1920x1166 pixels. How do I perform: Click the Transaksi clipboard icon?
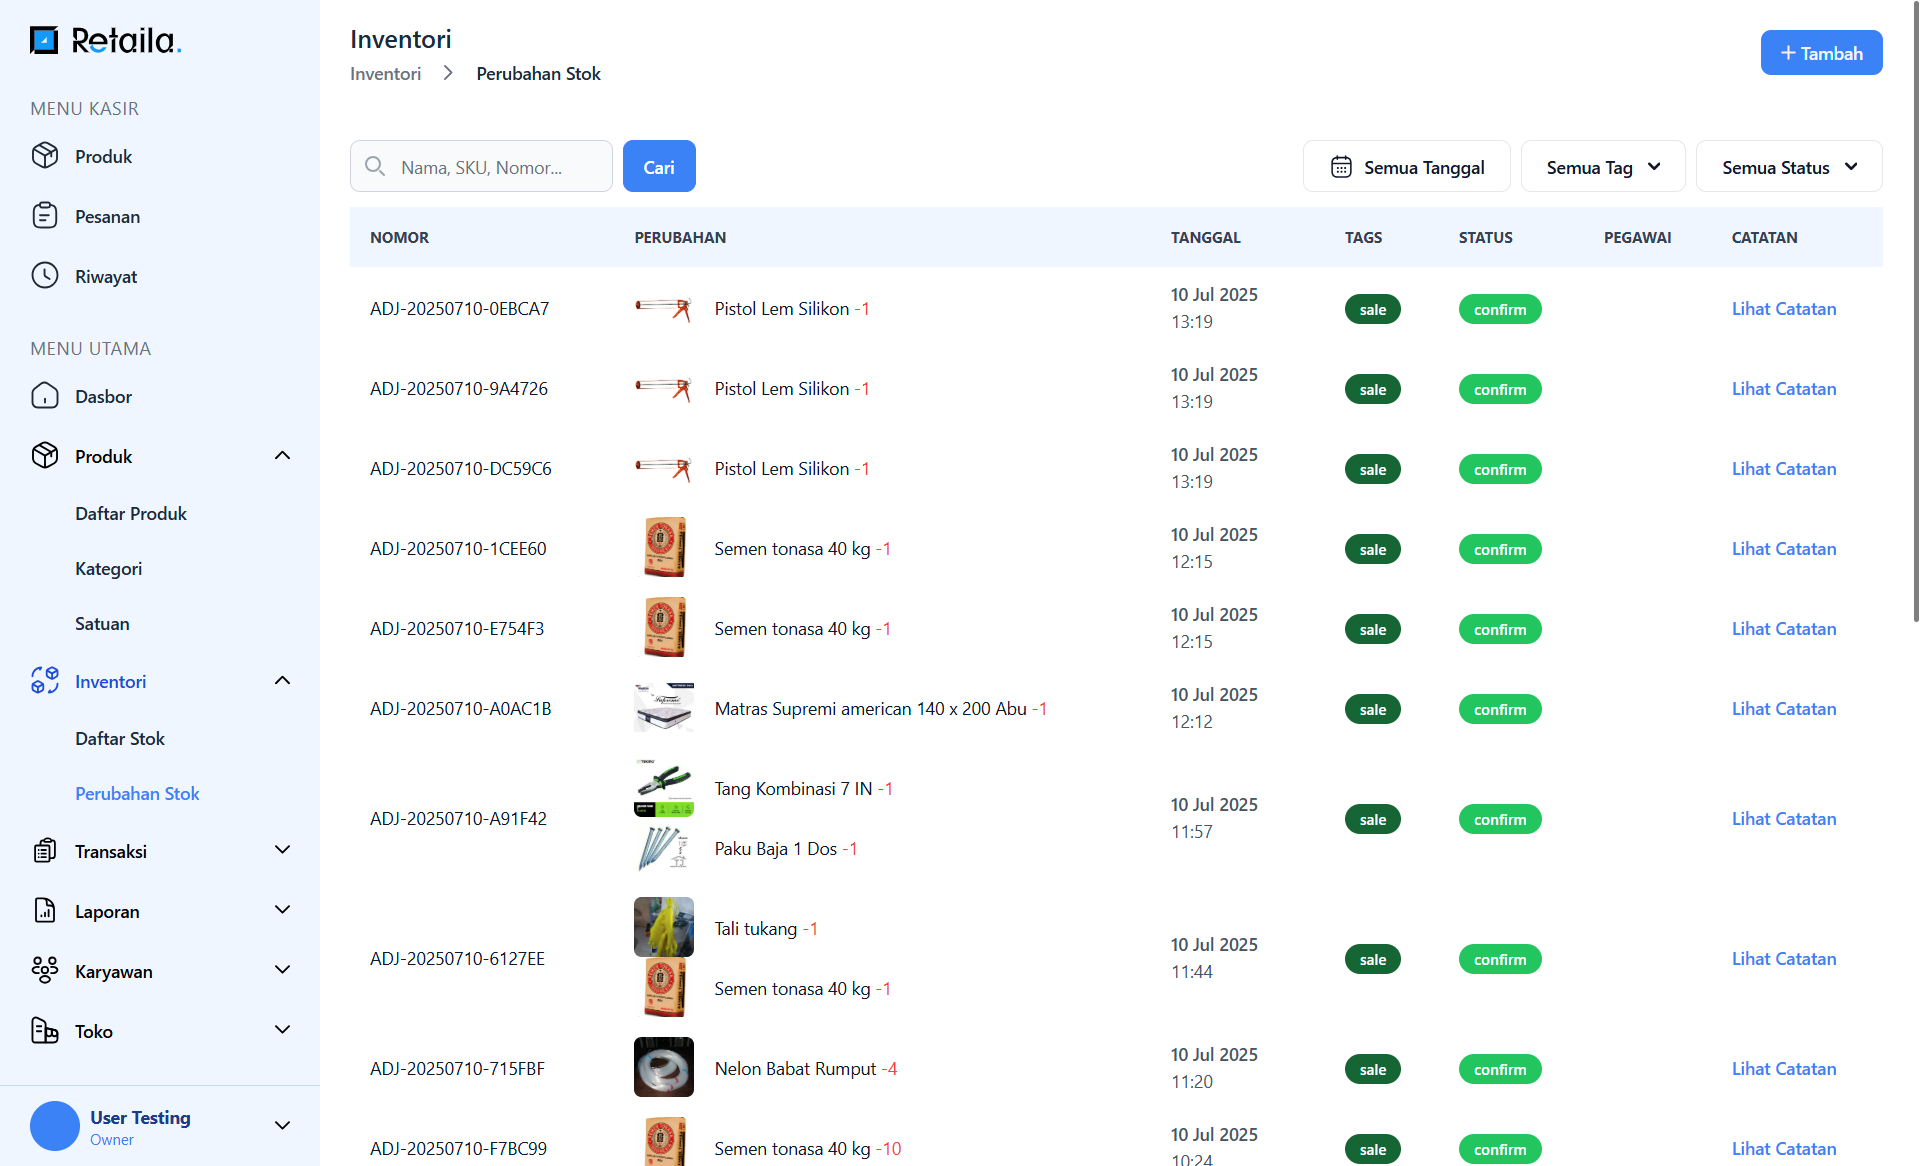pyautogui.click(x=45, y=851)
